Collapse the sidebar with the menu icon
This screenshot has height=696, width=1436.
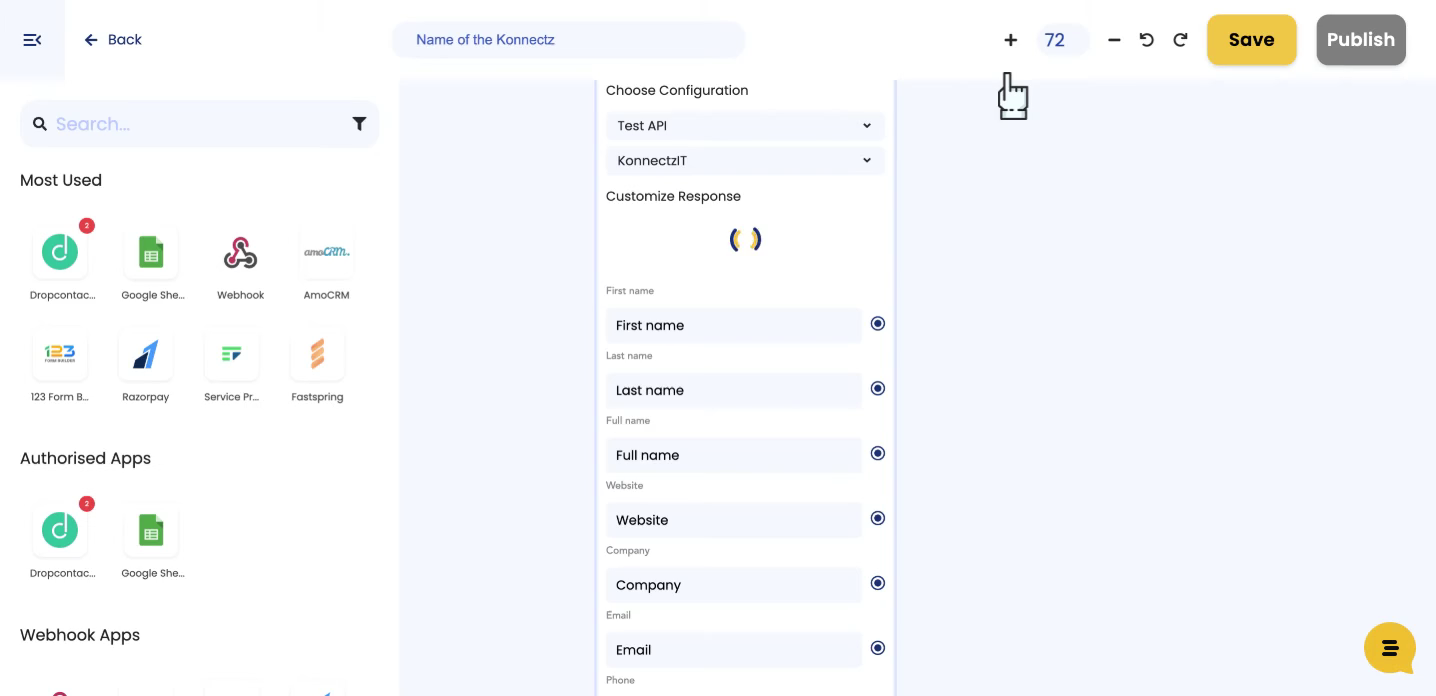pos(32,40)
